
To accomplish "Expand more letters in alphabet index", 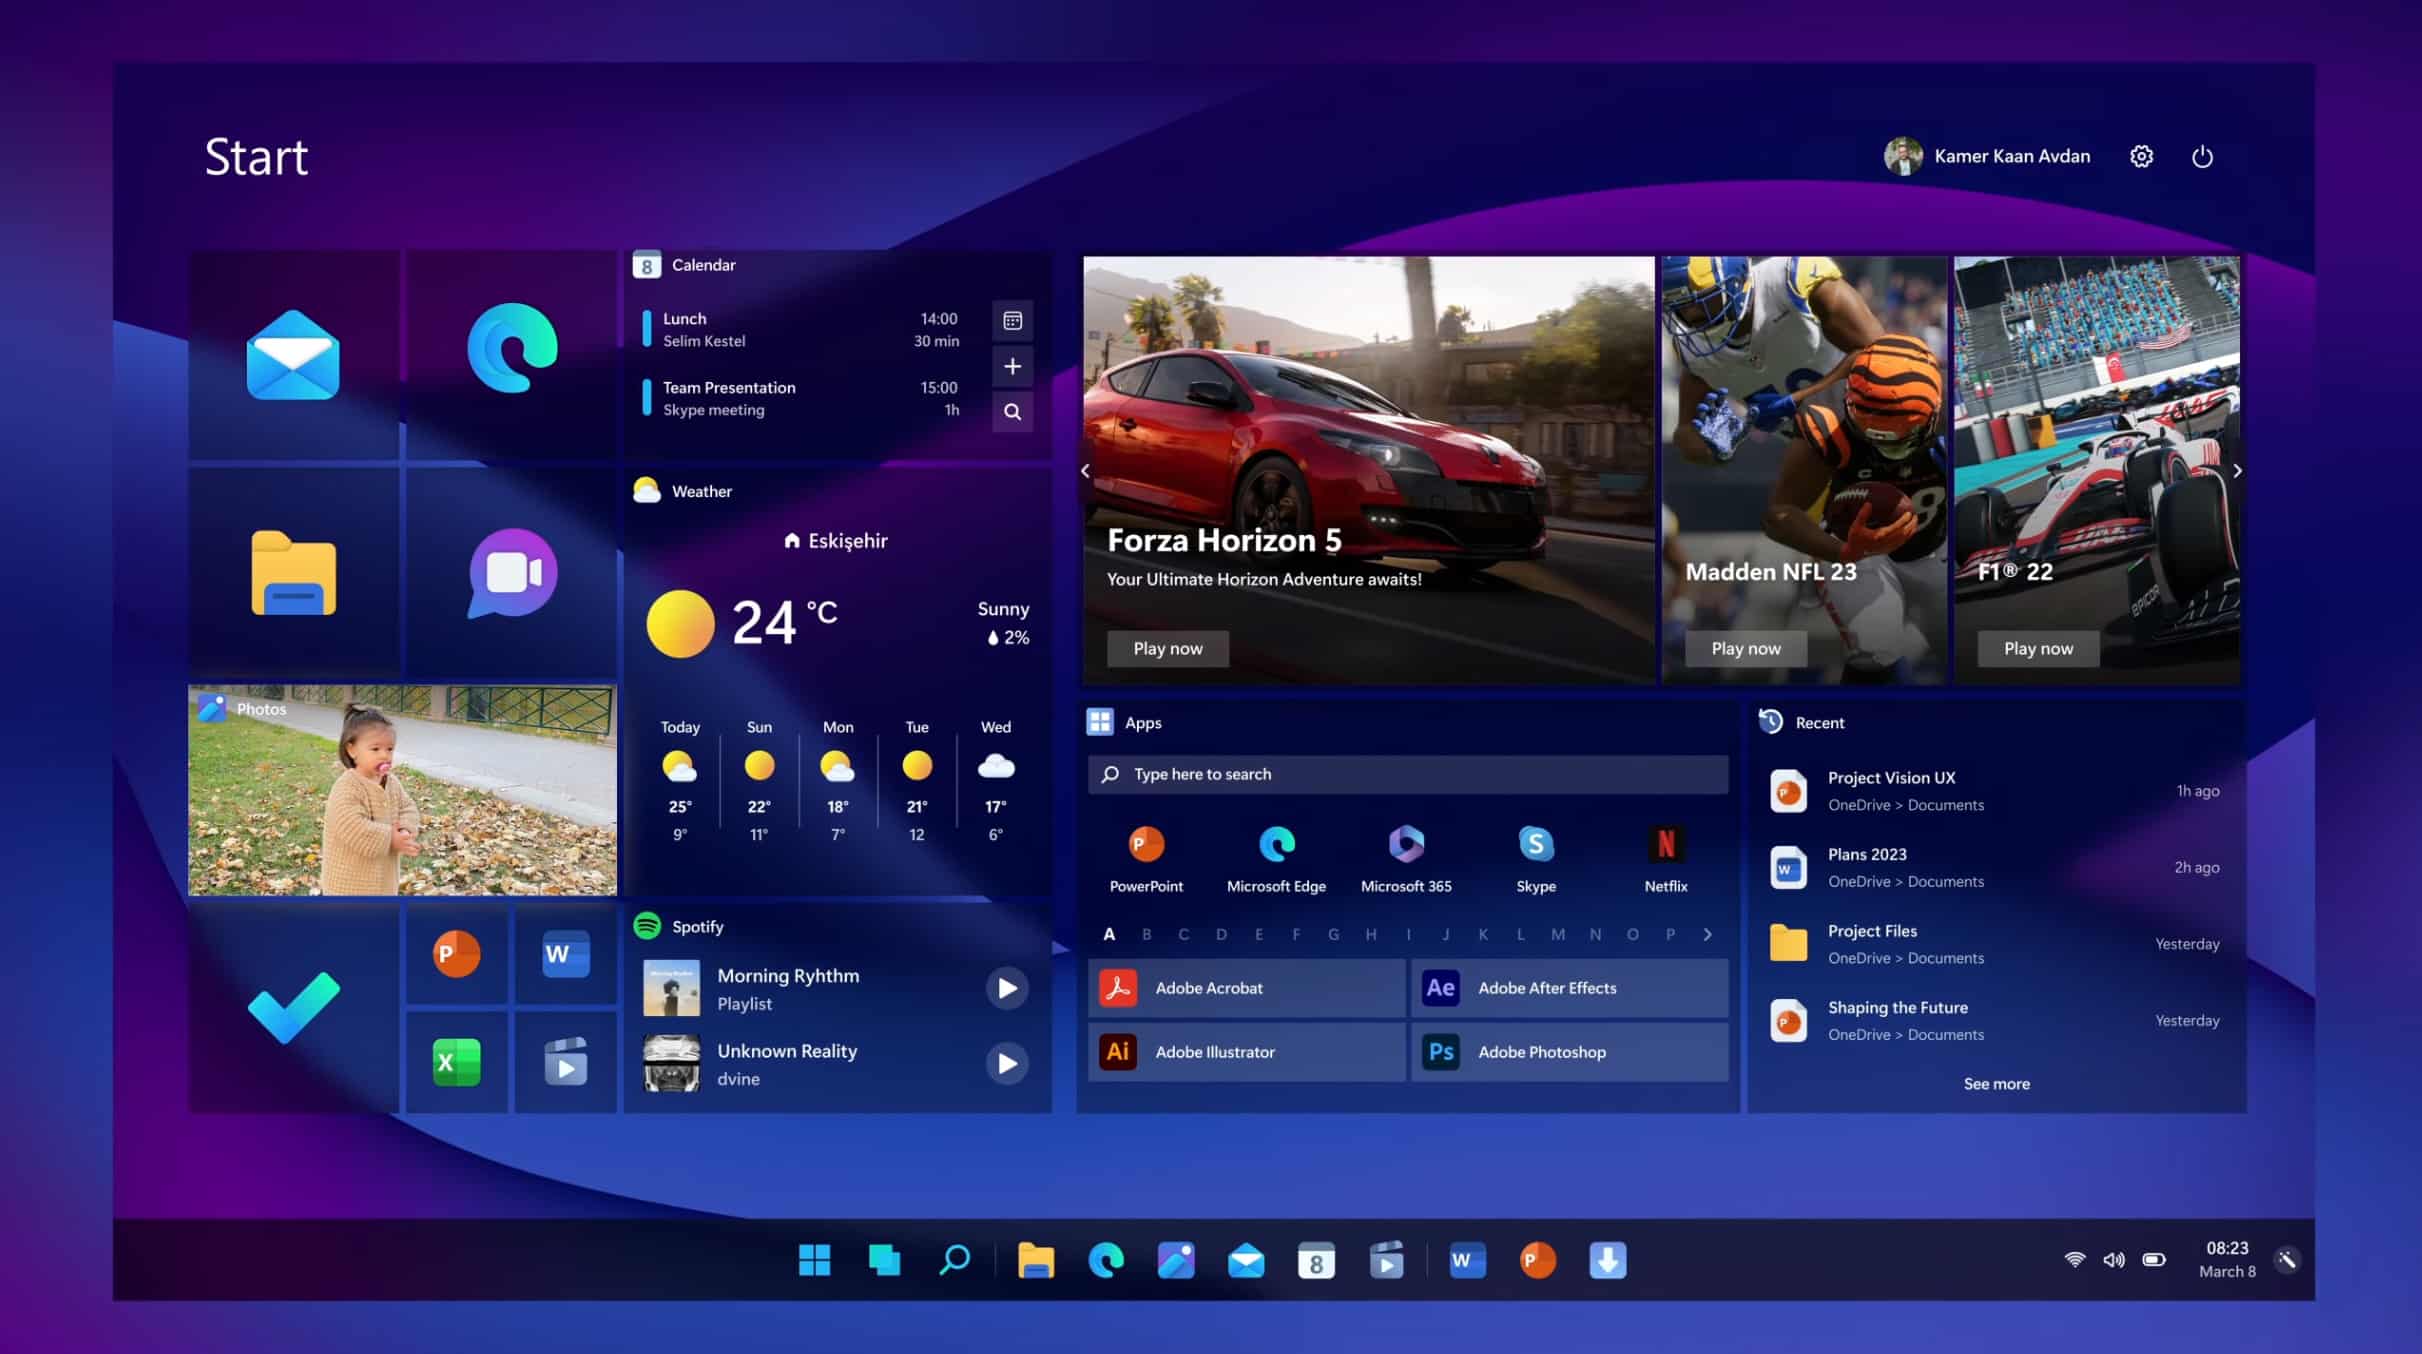I will [x=1708, y=934].
